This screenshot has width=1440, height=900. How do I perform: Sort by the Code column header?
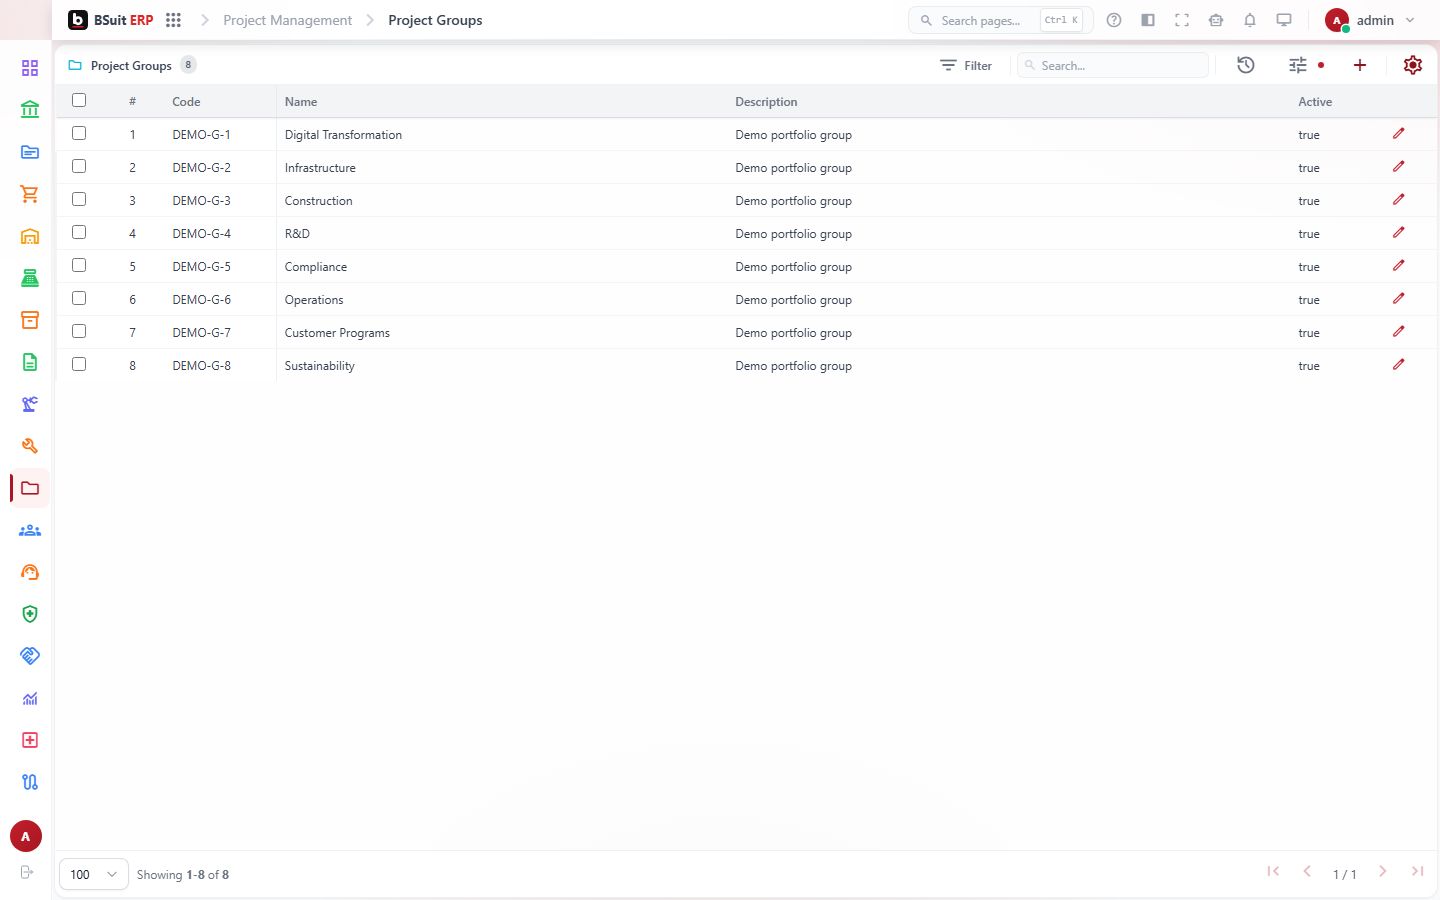[186, 102]
